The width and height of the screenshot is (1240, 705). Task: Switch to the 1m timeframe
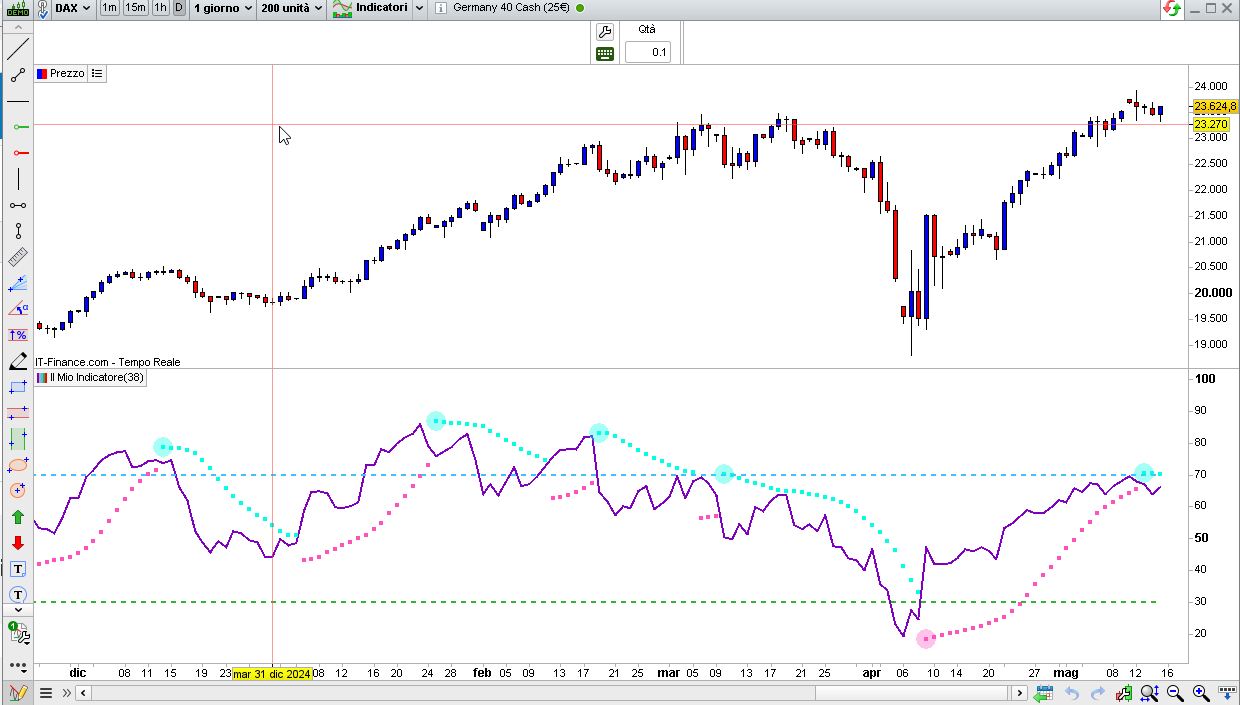(x=109, y=8)
